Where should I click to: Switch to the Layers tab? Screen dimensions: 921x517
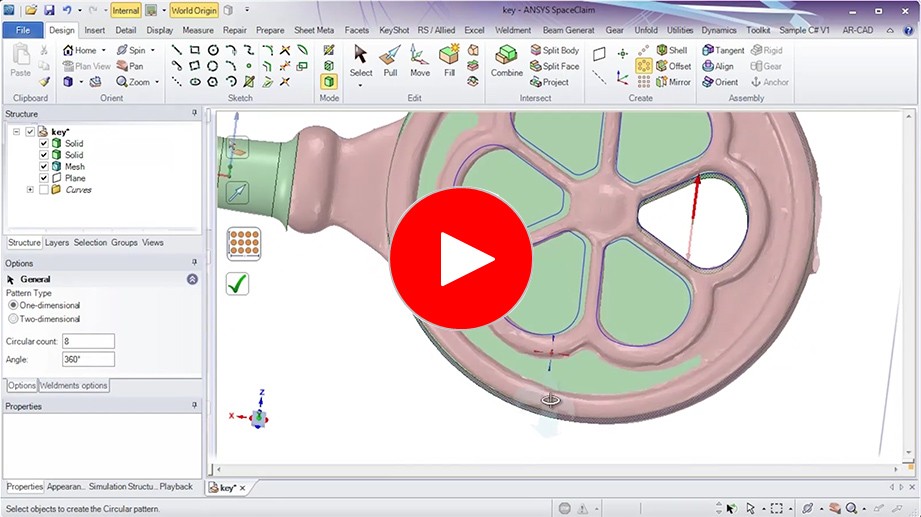(x=57, y=243)
